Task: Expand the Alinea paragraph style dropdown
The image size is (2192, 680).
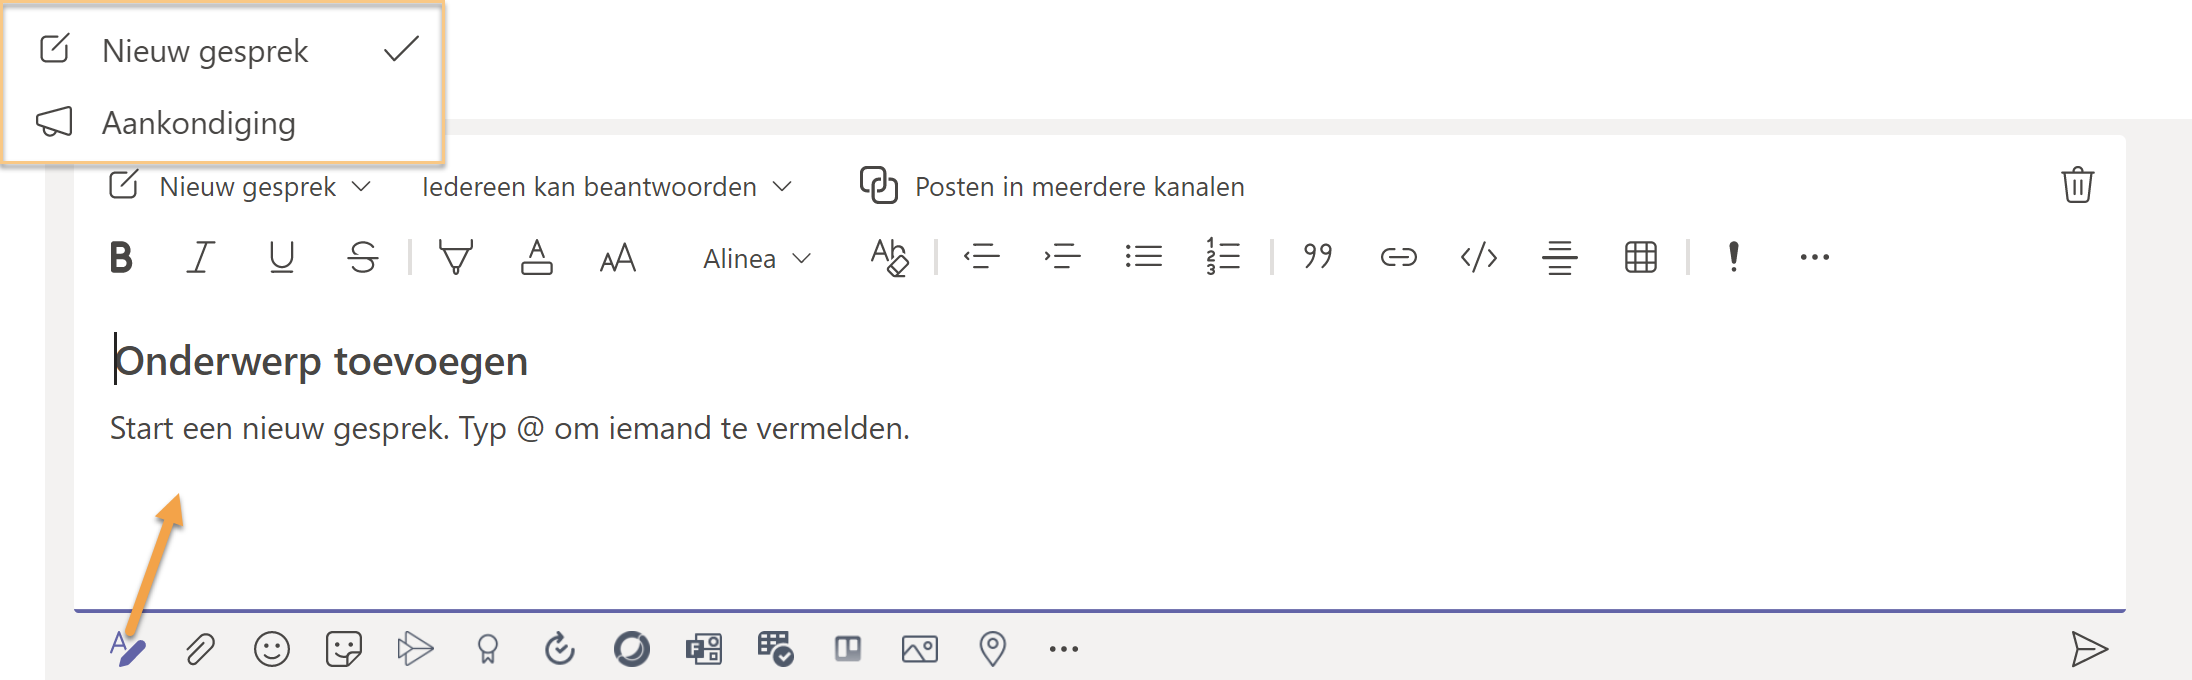Action: 757,259
